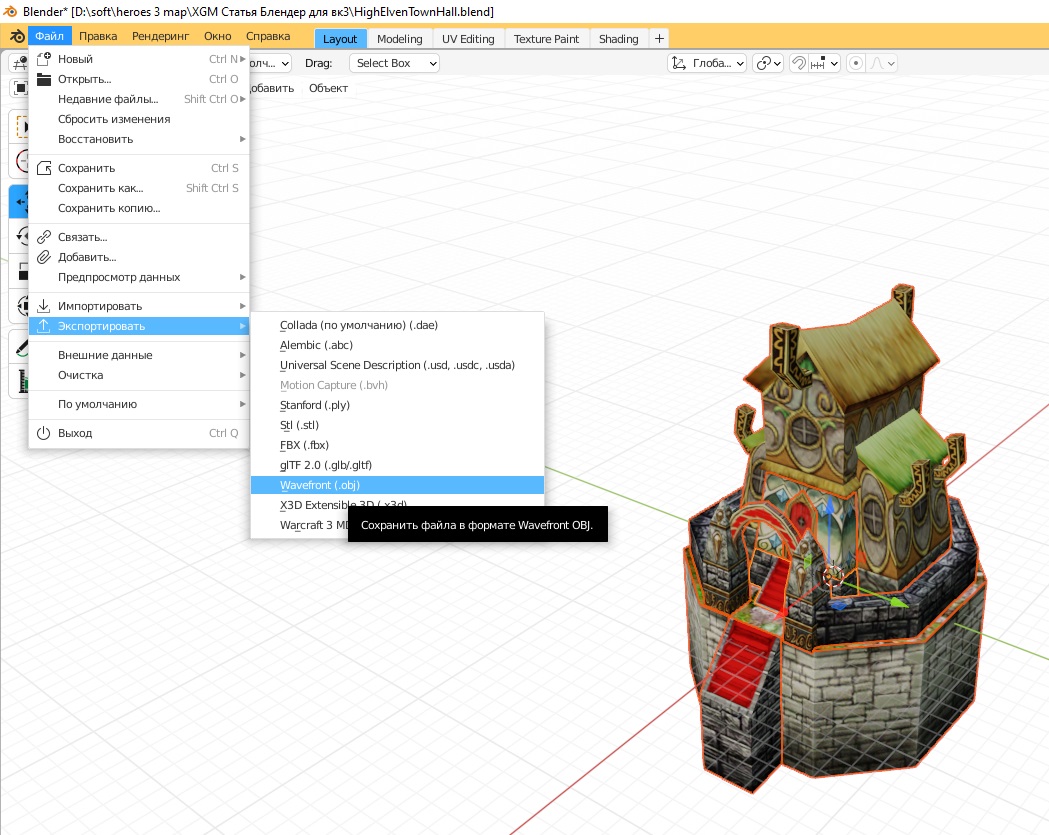Click the Link chain icon
The height and width of the screenshot is (835, 1049).
pos(43,237)
